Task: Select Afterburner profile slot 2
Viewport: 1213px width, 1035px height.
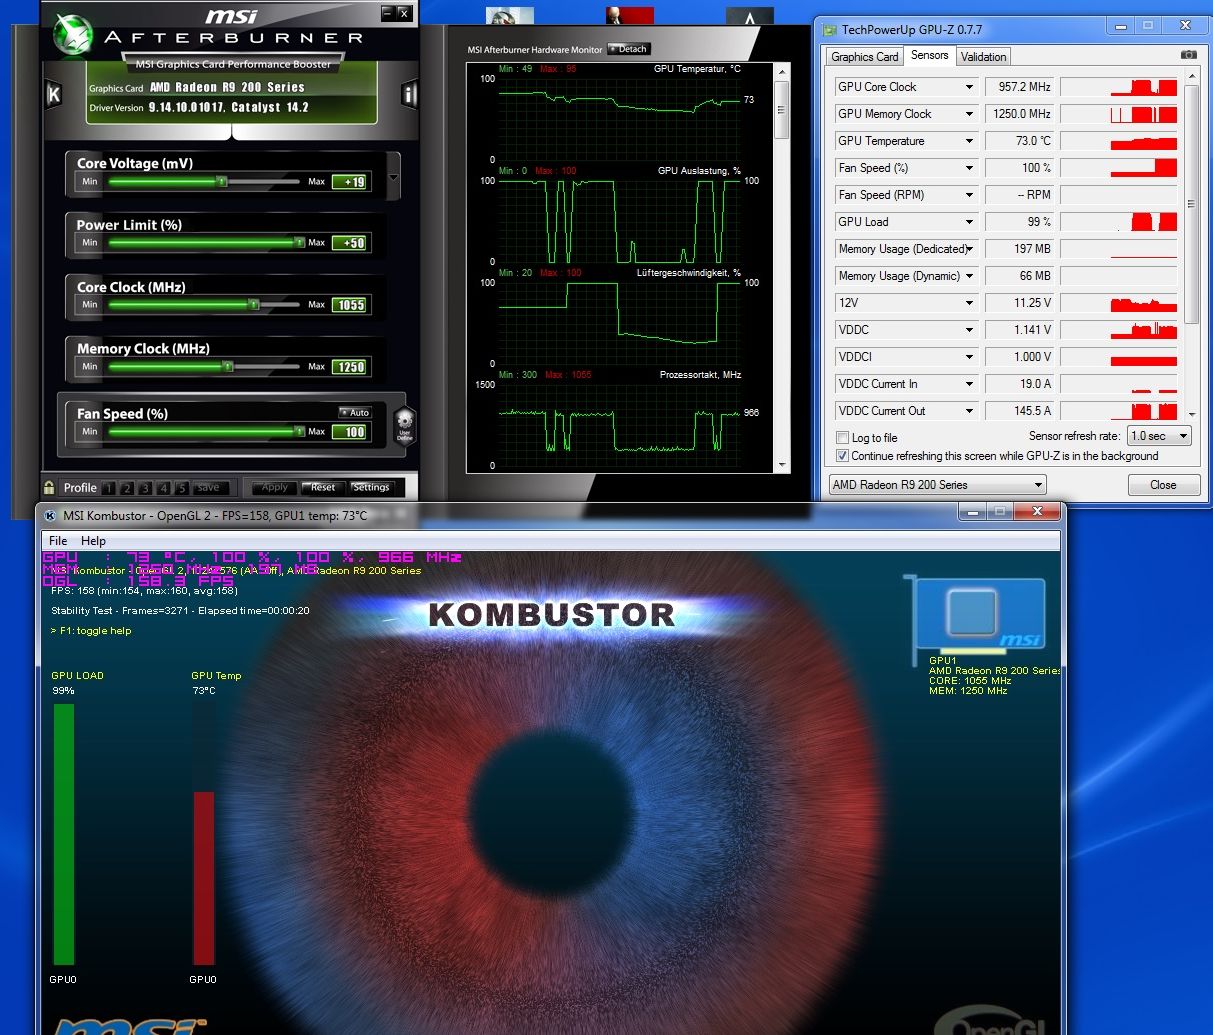Action: coord(127,488)
